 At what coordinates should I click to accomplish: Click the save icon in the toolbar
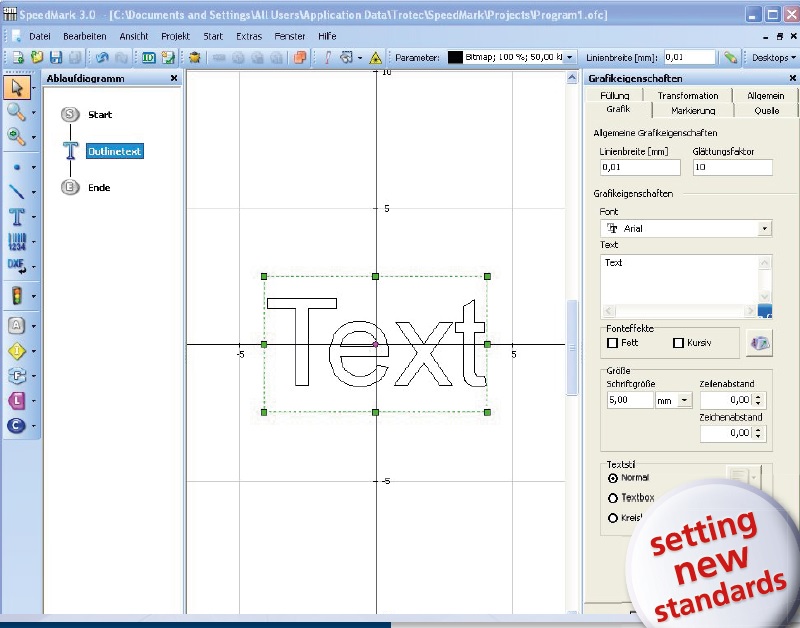pyautogui.click(x=56, y=58)
